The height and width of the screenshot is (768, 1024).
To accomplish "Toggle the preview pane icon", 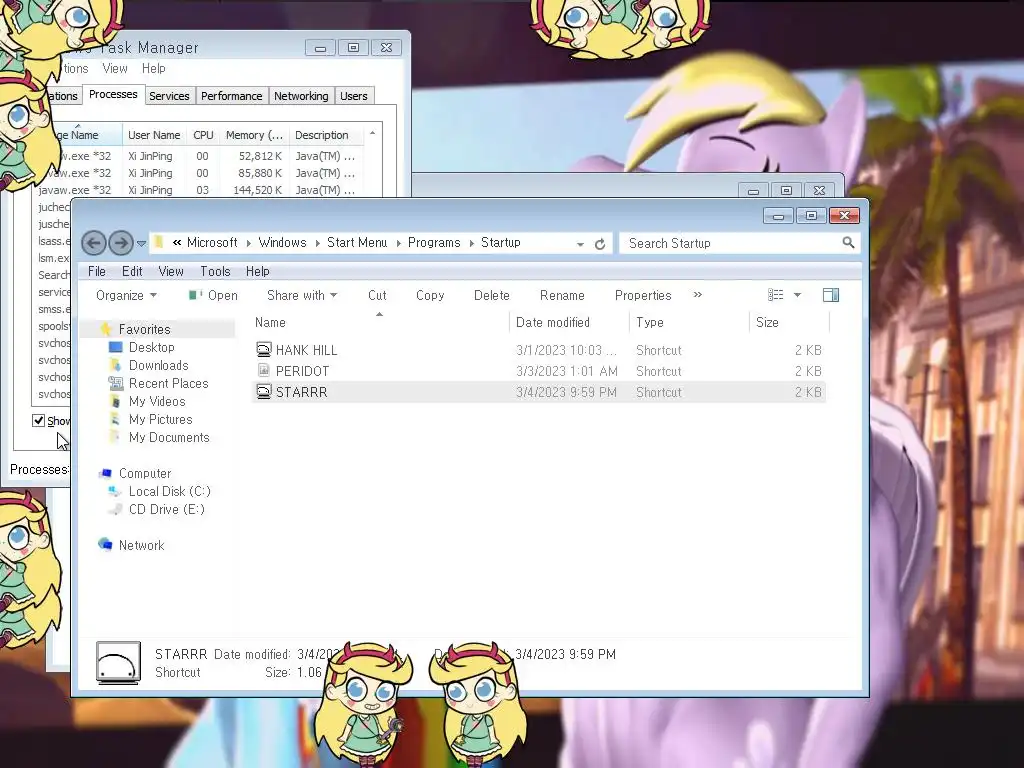I will pos(831,295).
